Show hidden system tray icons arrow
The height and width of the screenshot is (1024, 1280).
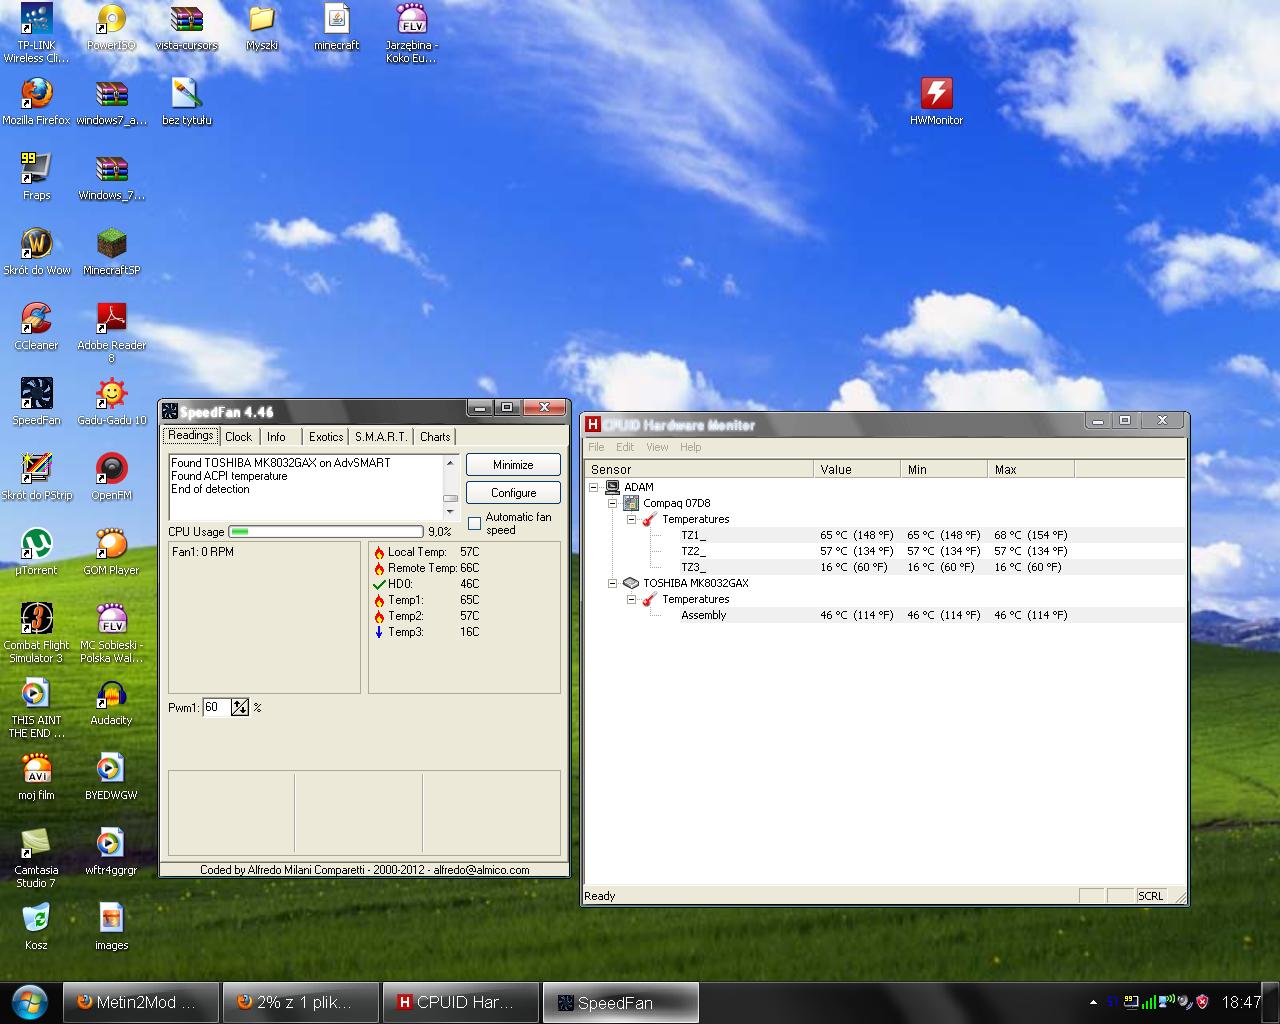point(1093,1002)
